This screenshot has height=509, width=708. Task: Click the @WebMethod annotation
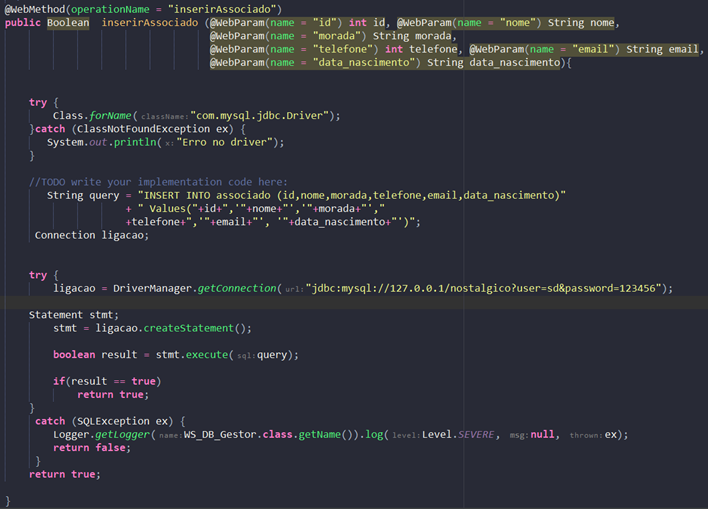tap(35, 9)
